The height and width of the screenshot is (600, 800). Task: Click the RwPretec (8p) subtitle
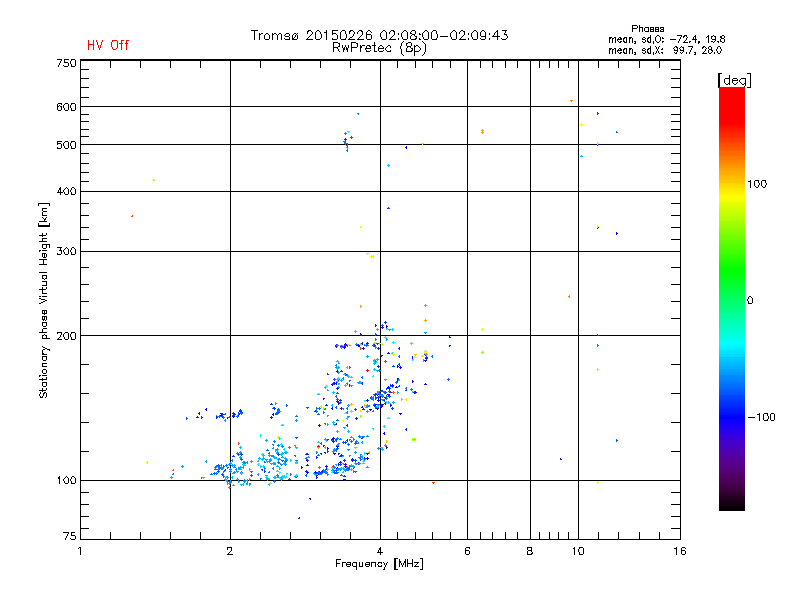tap(379, 48)
